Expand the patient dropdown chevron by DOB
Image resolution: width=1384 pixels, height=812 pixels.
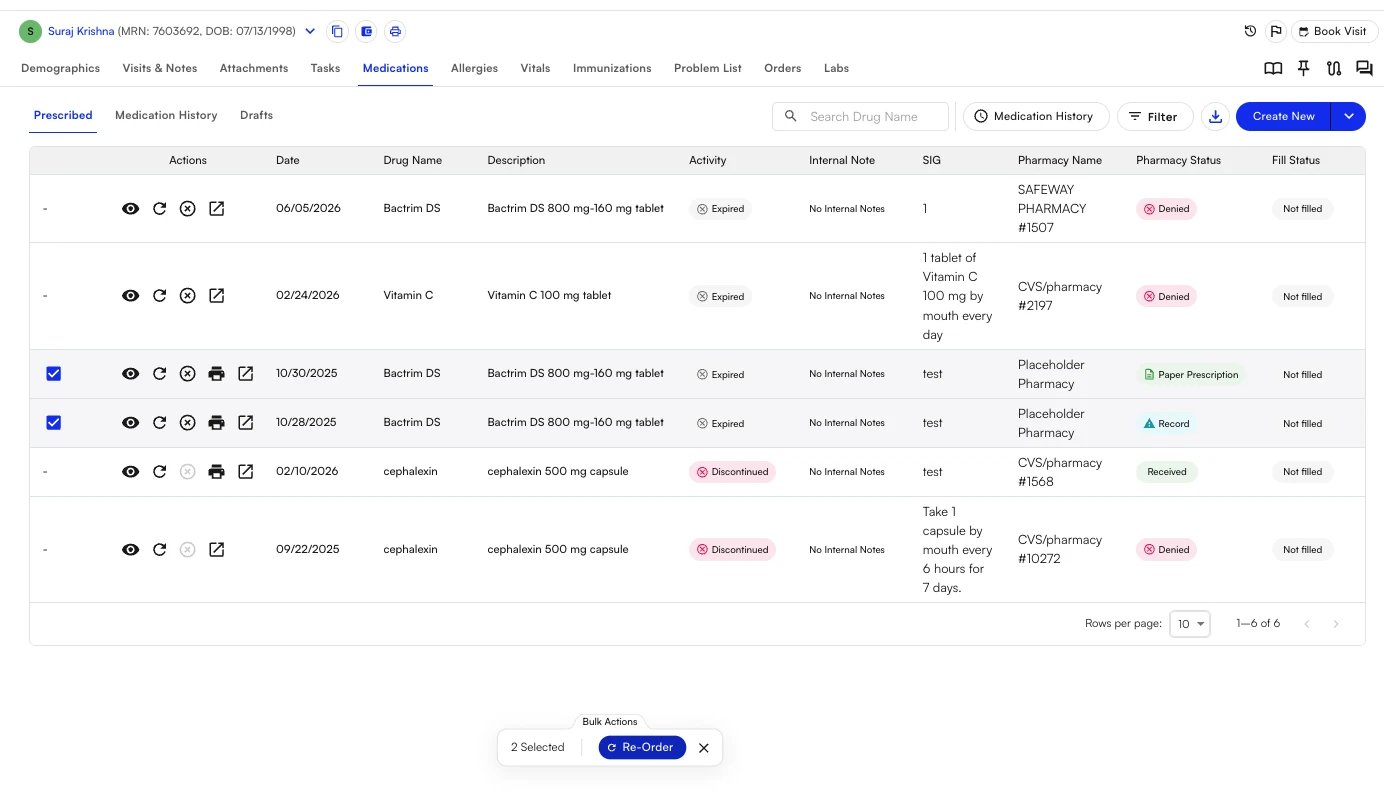point(310,31)
